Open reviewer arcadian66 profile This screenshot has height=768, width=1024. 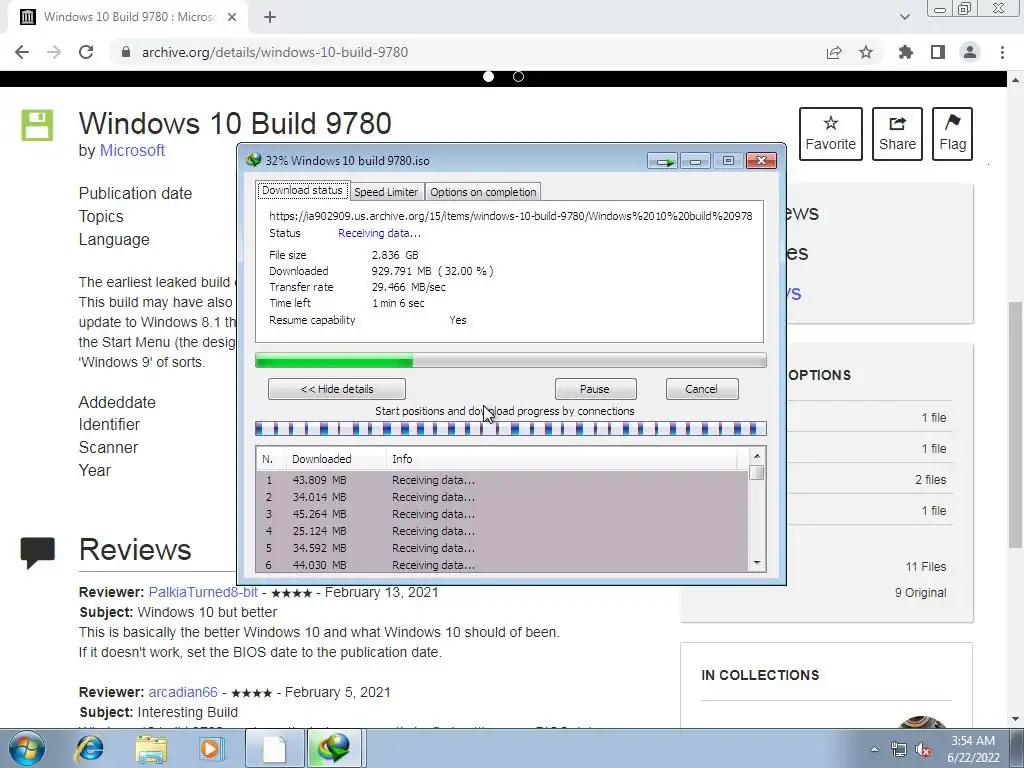[x=183, y=692]
